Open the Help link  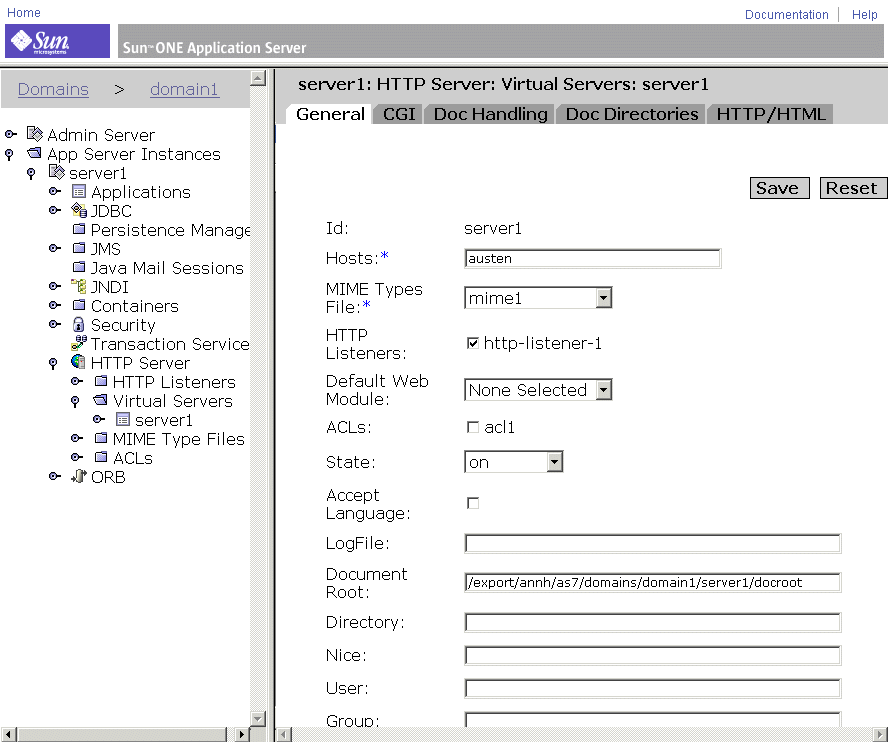[x=864, y=15]
